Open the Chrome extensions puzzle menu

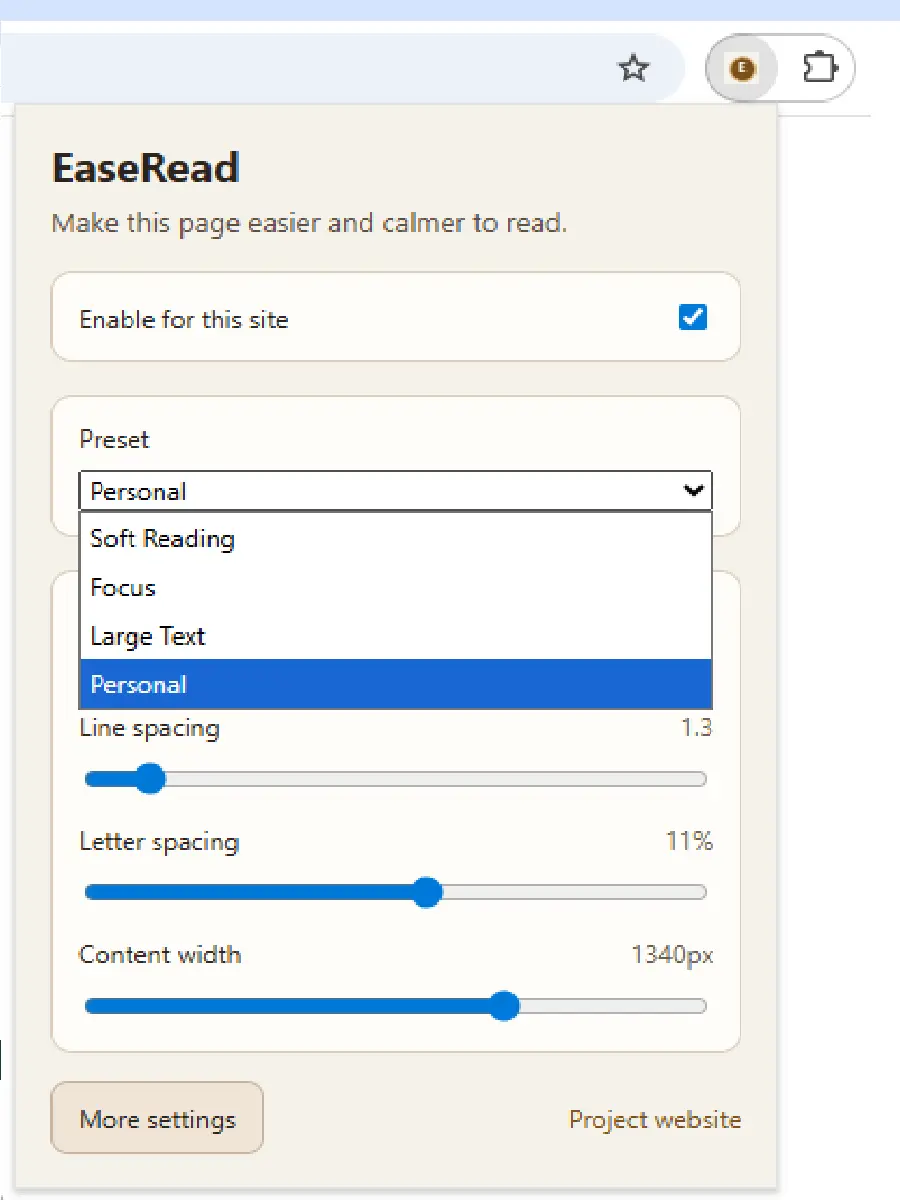[x=820, y=67]
